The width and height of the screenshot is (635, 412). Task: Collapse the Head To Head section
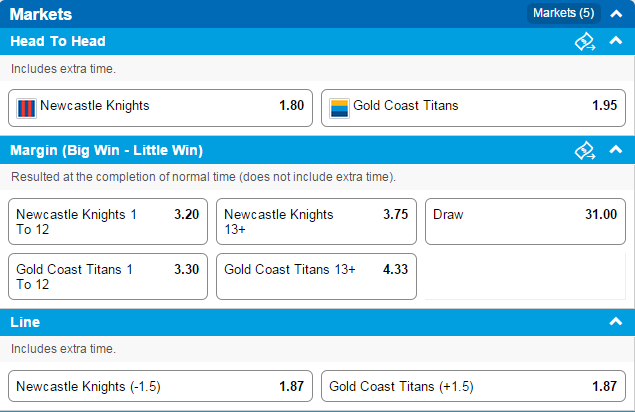(x=616, y=41)
